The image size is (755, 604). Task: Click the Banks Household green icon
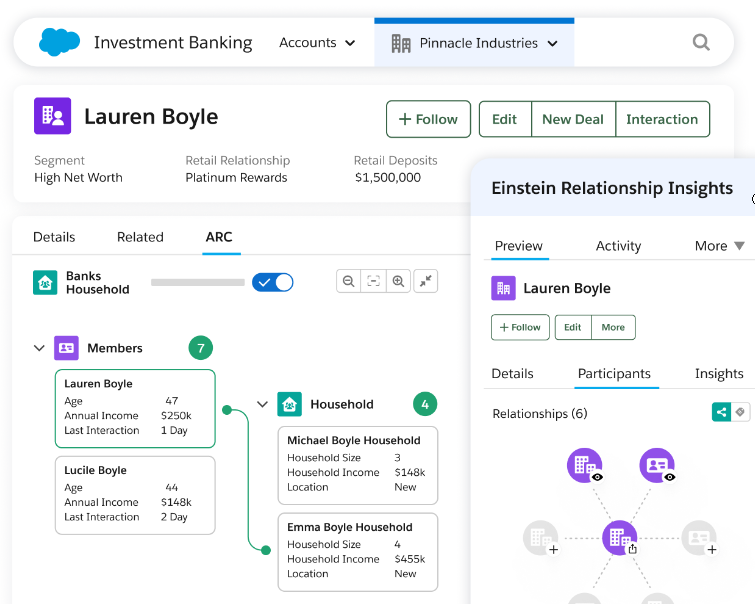[45, 282]
